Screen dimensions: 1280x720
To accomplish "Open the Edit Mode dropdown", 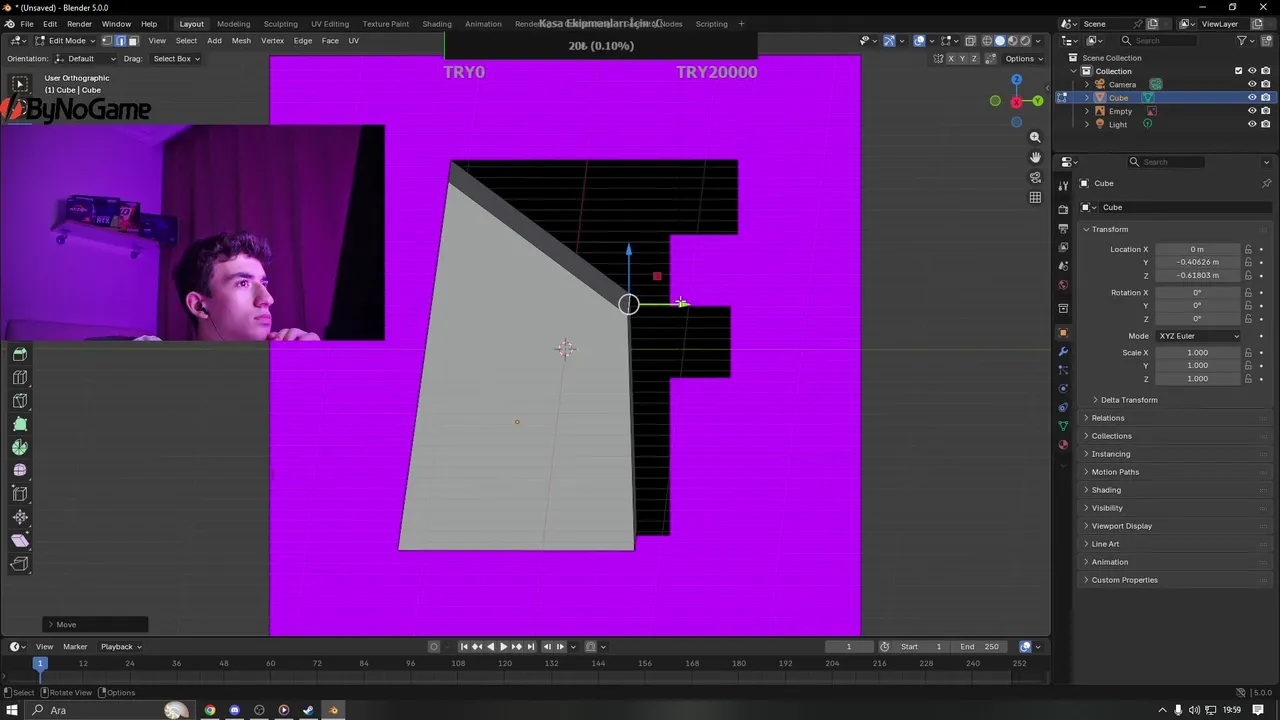I will (x=65, y=41).
